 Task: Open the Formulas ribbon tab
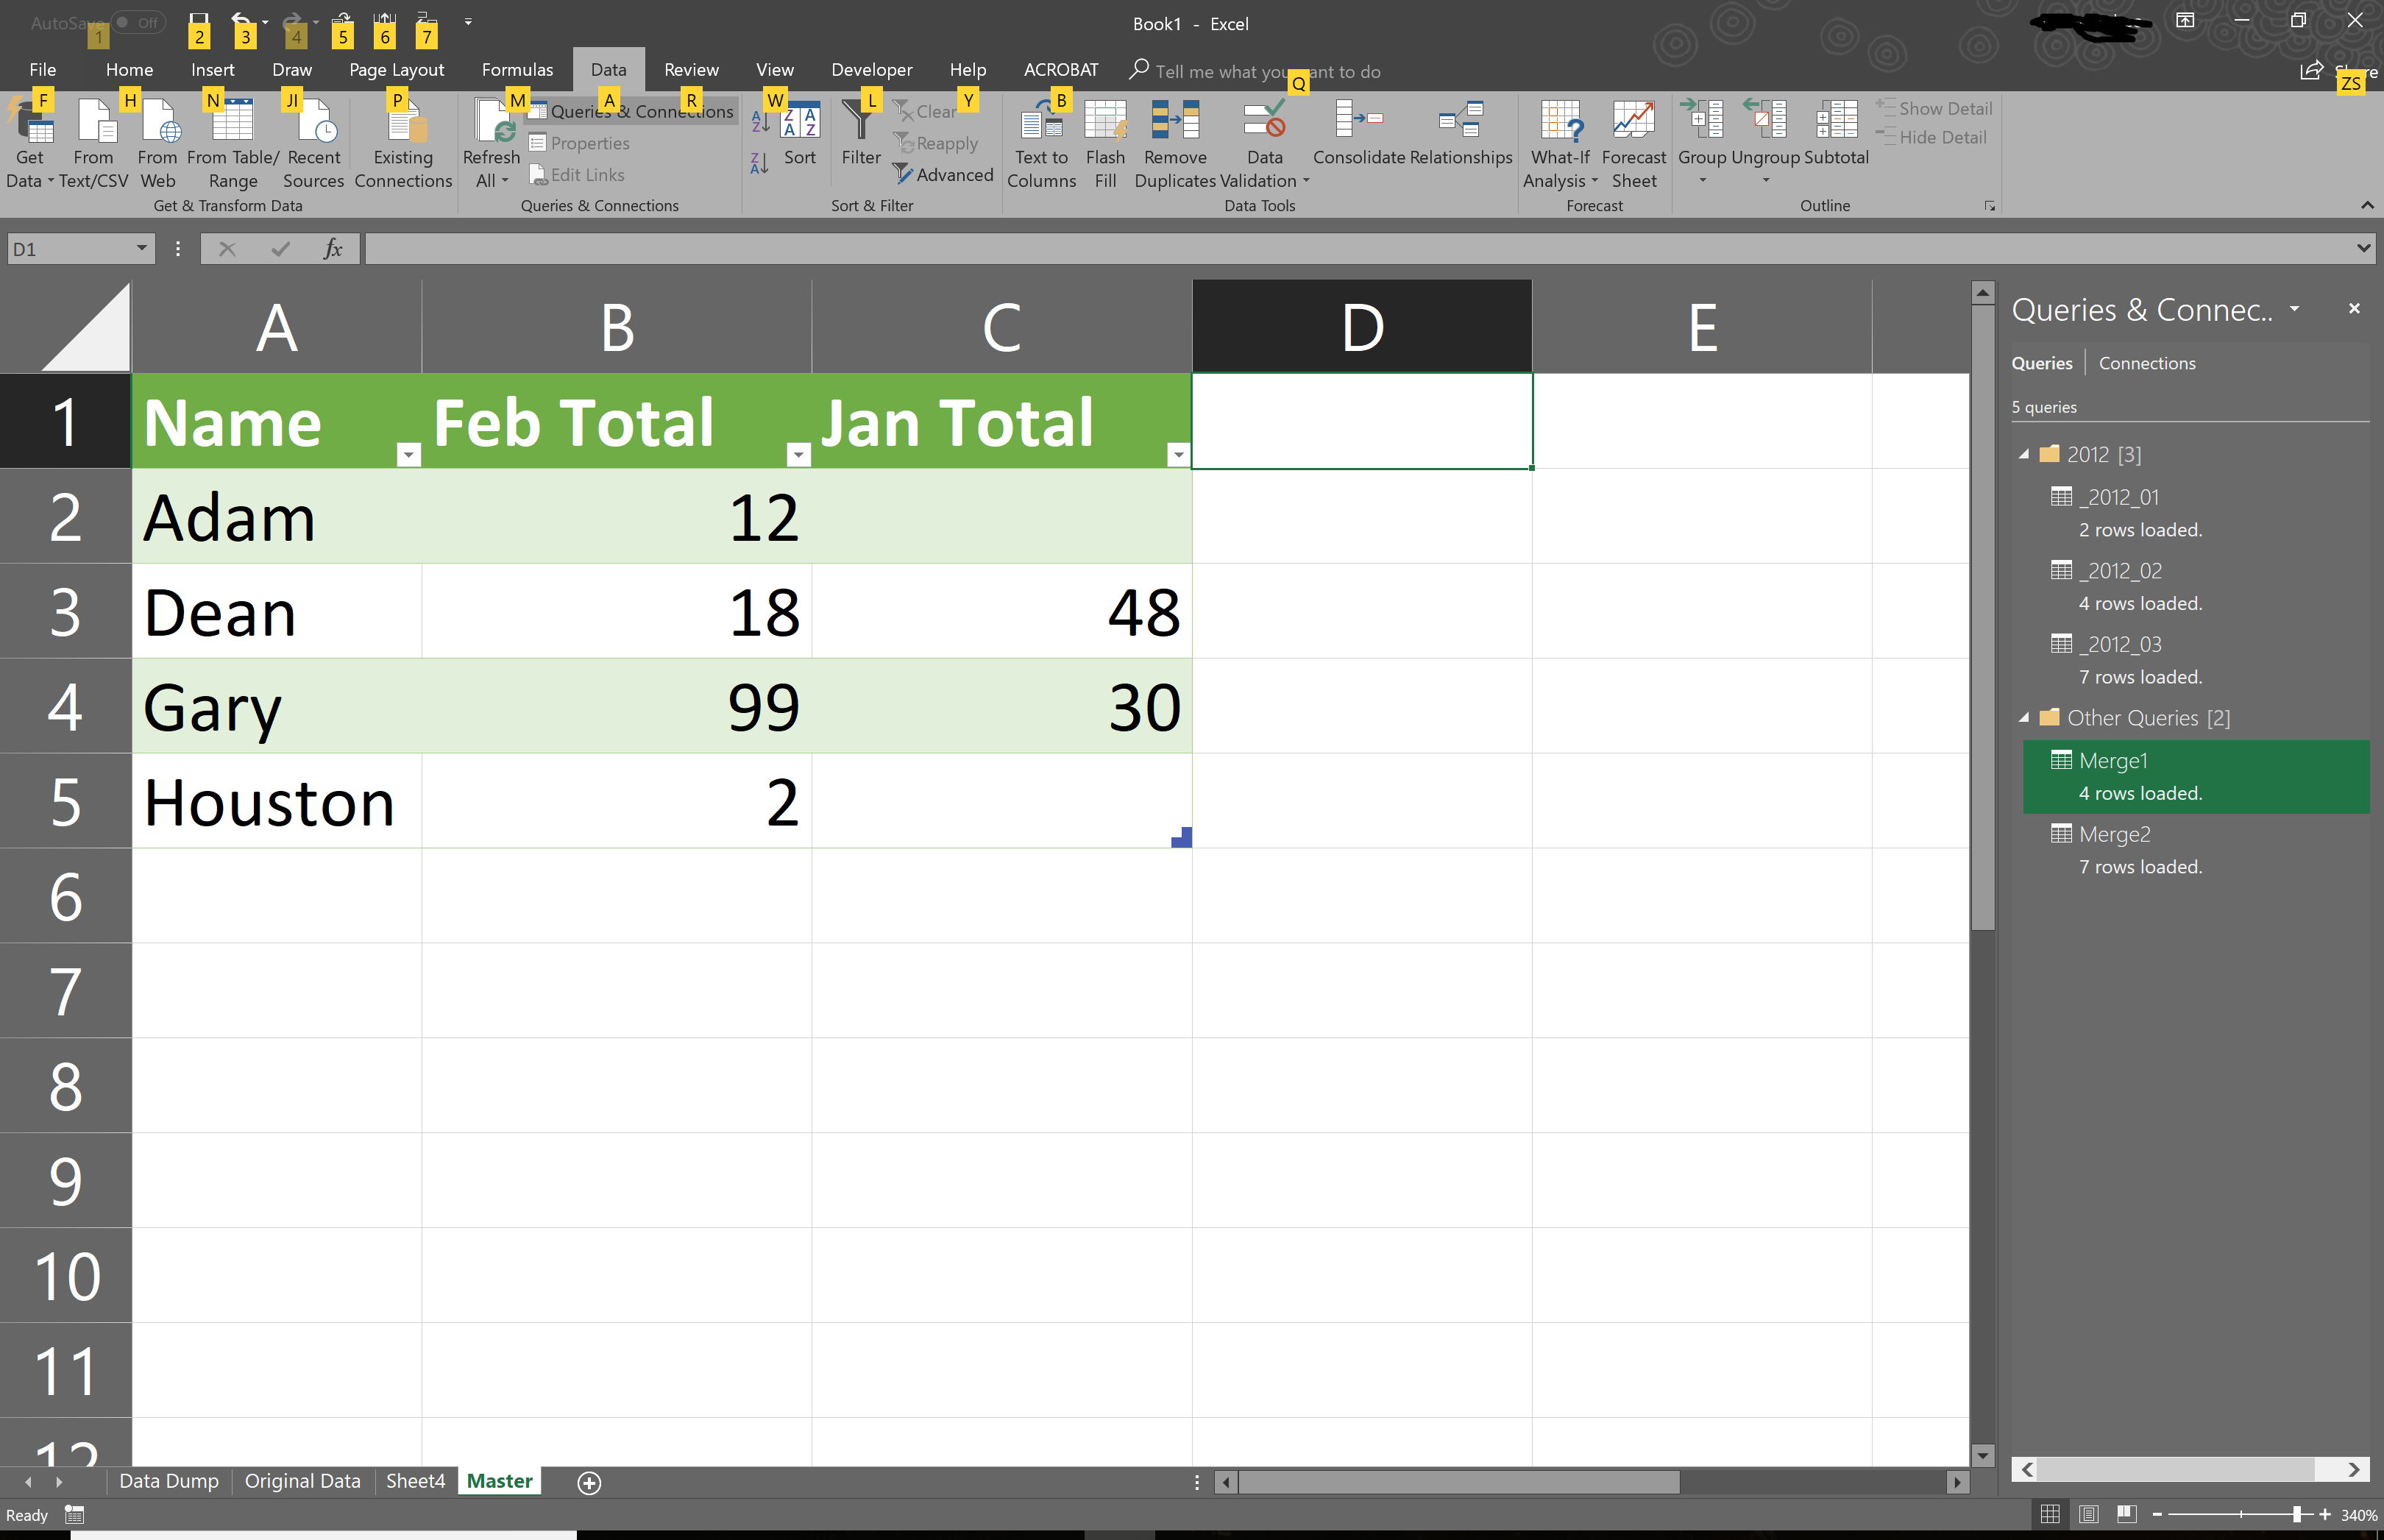517,69
